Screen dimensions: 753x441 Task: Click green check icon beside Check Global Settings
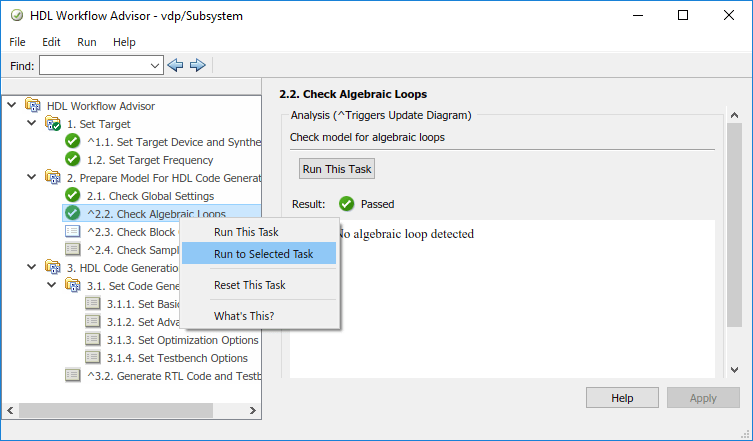click(x=72, y=195)
